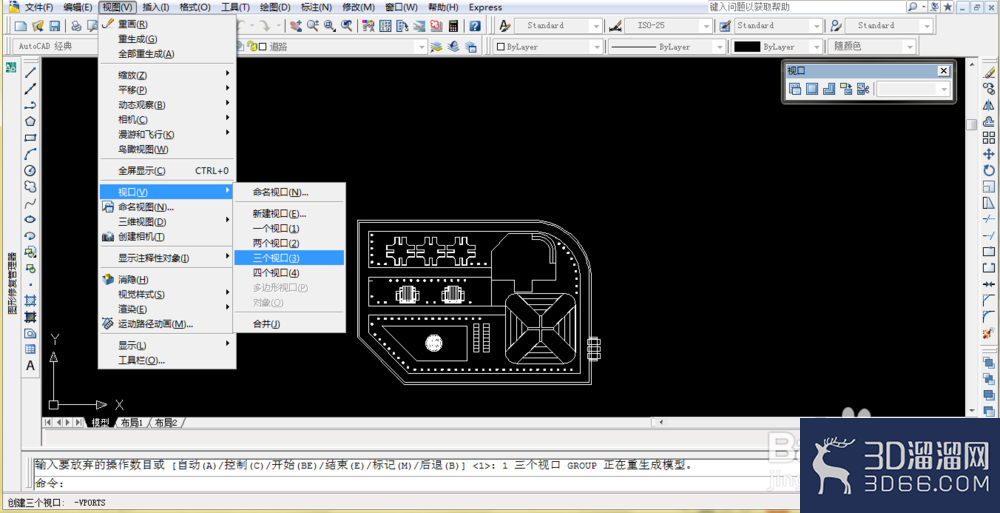Click the Rotate tool on modify toolbar
This screenshot has height=513, width=1000.
pos(989,170)
